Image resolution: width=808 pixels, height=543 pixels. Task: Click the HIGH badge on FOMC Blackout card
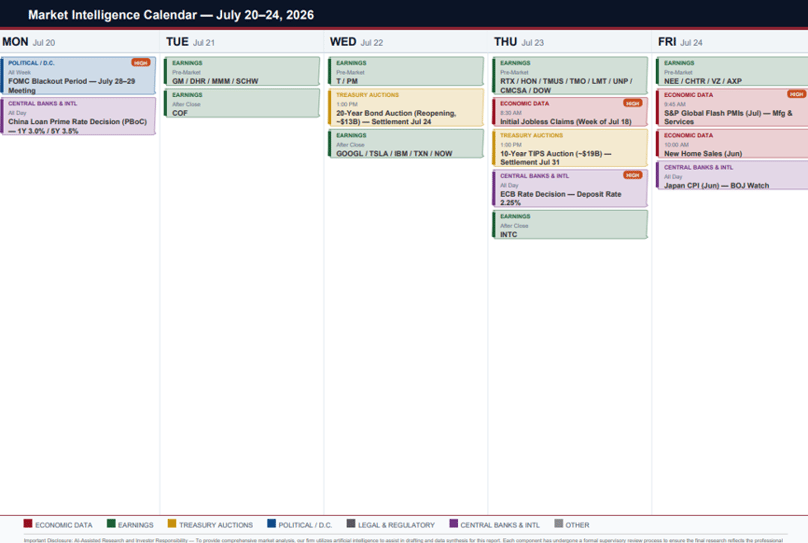tap(141, 63)
